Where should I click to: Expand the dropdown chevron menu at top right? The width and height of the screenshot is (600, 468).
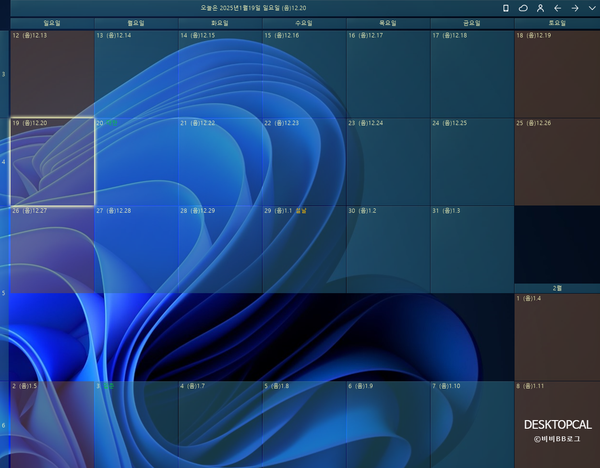(x=592, y=8)
